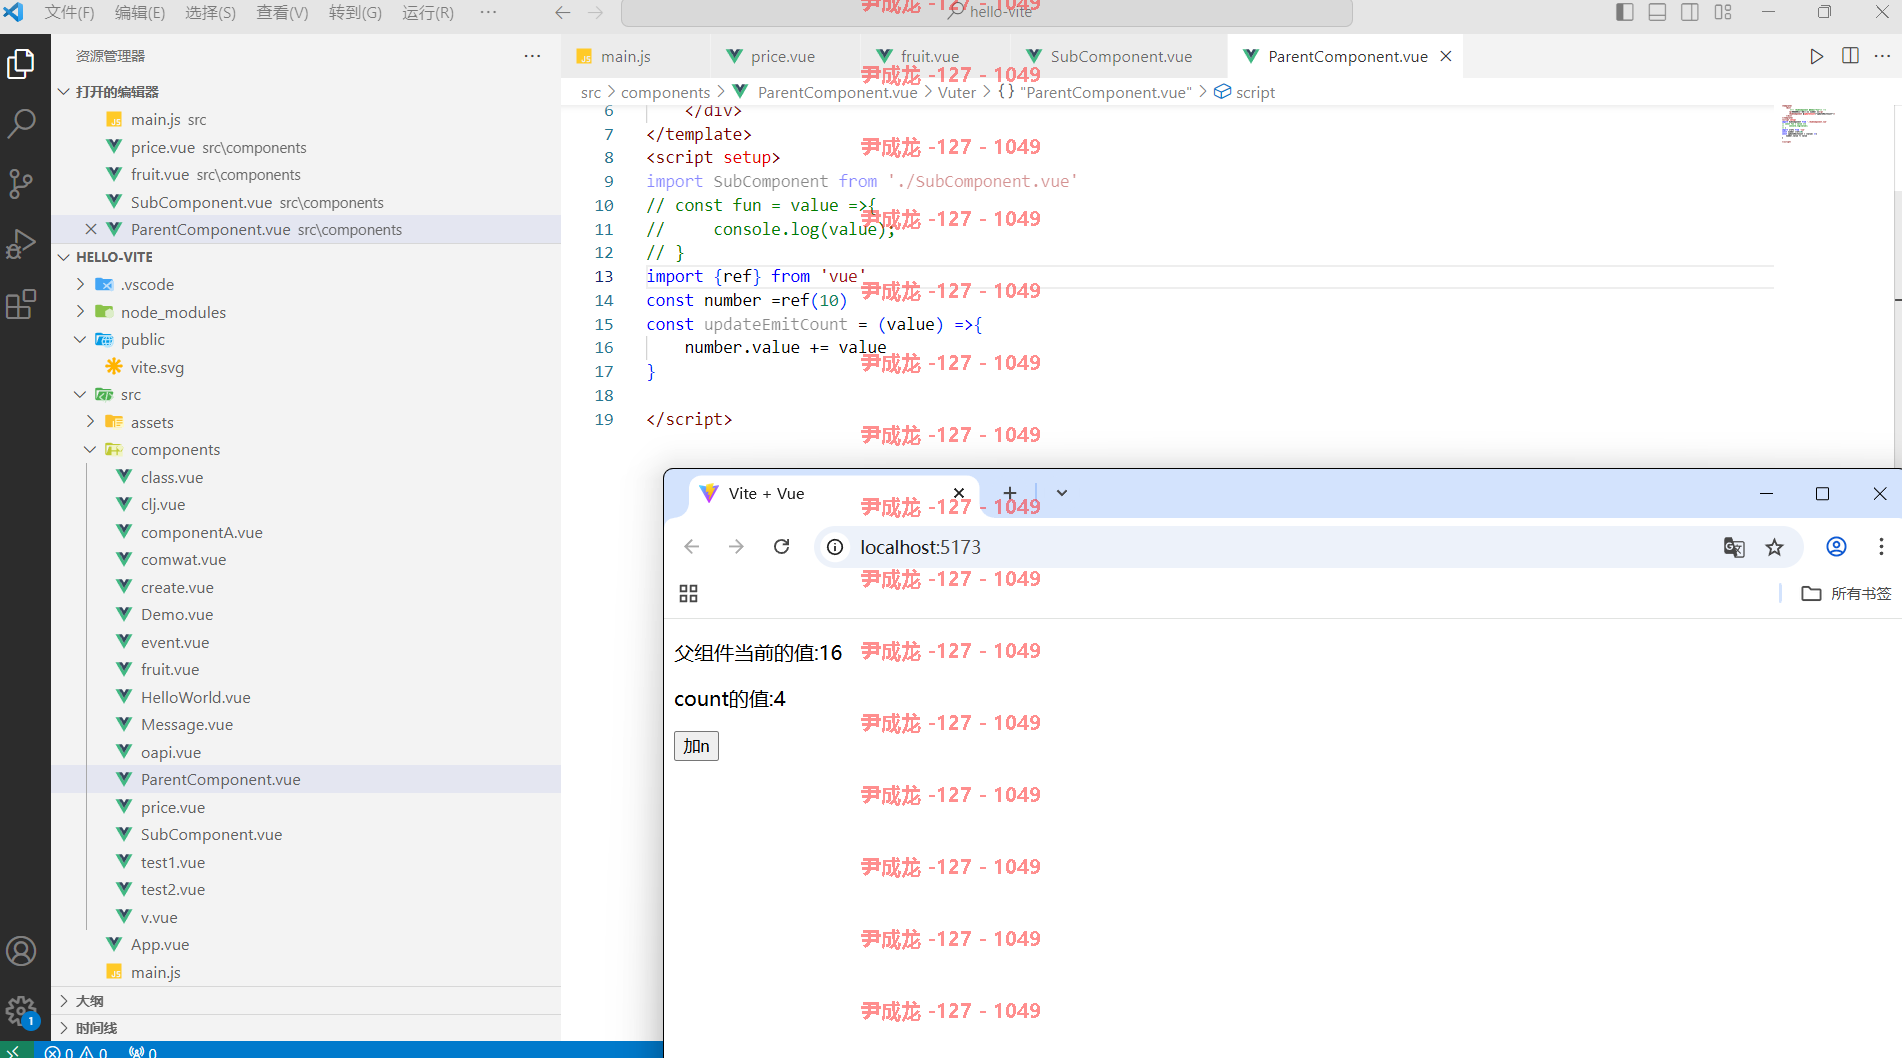Screen dimensions: 1902x1058
Task: Open the Accounts menu in activity bar
Action: [21, 951]
